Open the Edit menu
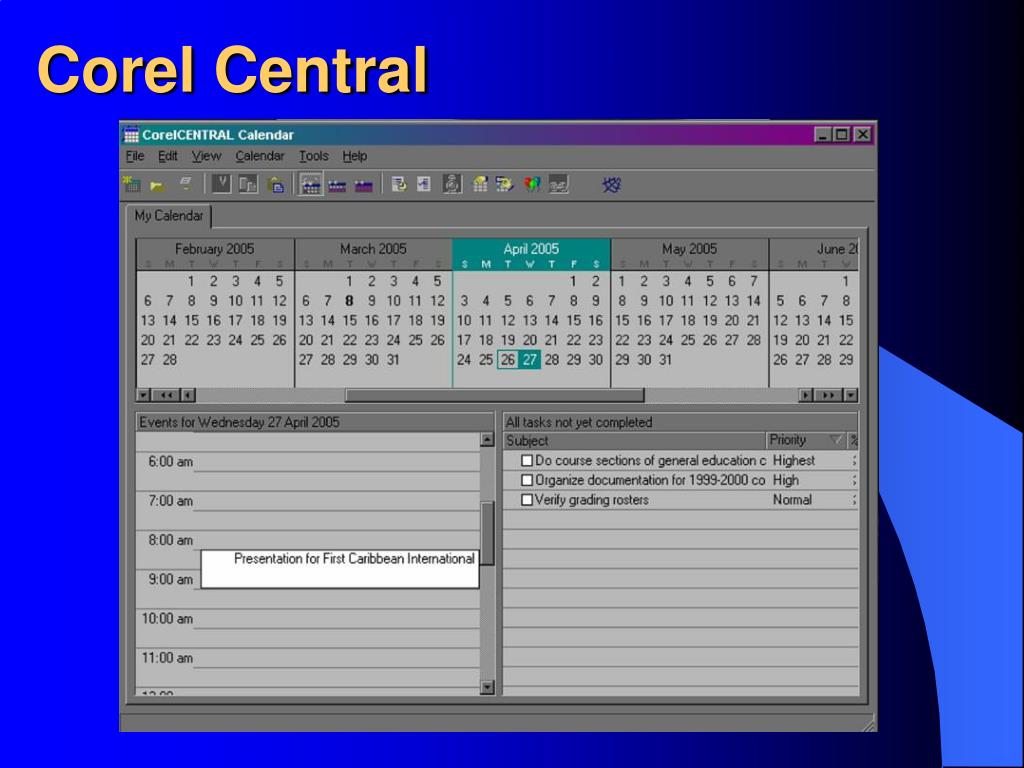This screenshot has width=1024, height=768. 167,156
